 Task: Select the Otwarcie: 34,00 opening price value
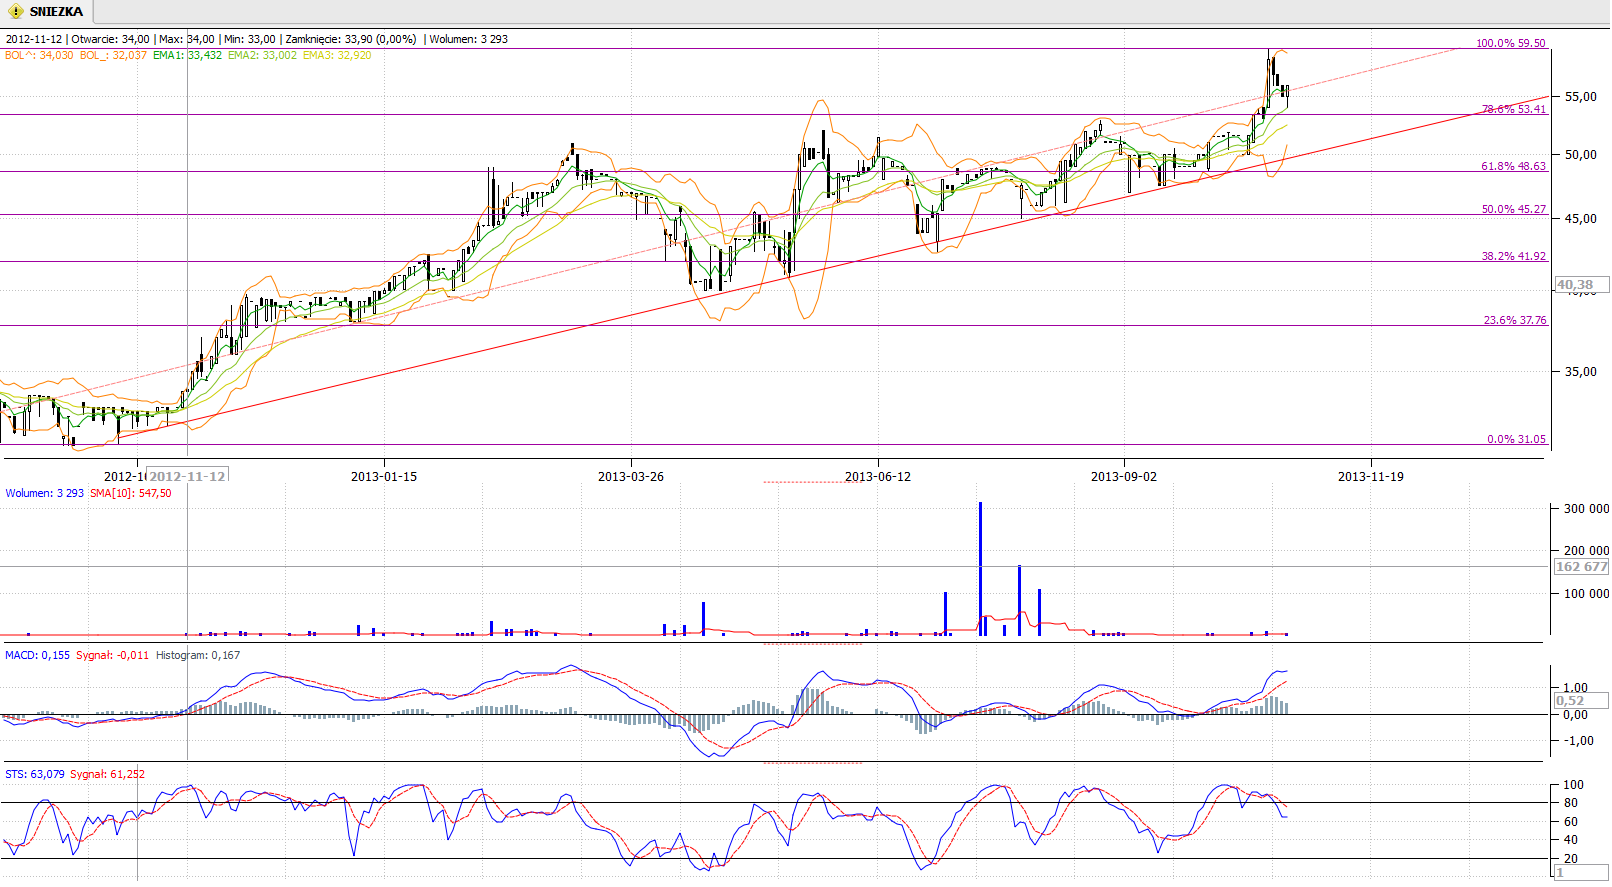111,39
